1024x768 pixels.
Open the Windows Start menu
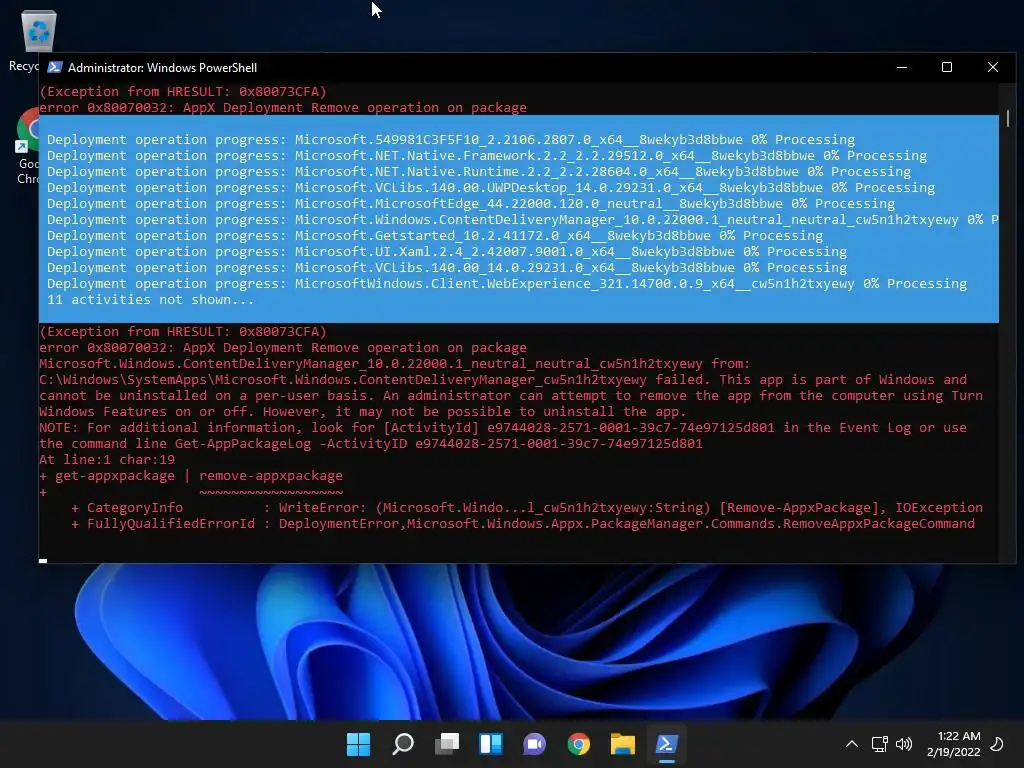(x=358, y=744)
